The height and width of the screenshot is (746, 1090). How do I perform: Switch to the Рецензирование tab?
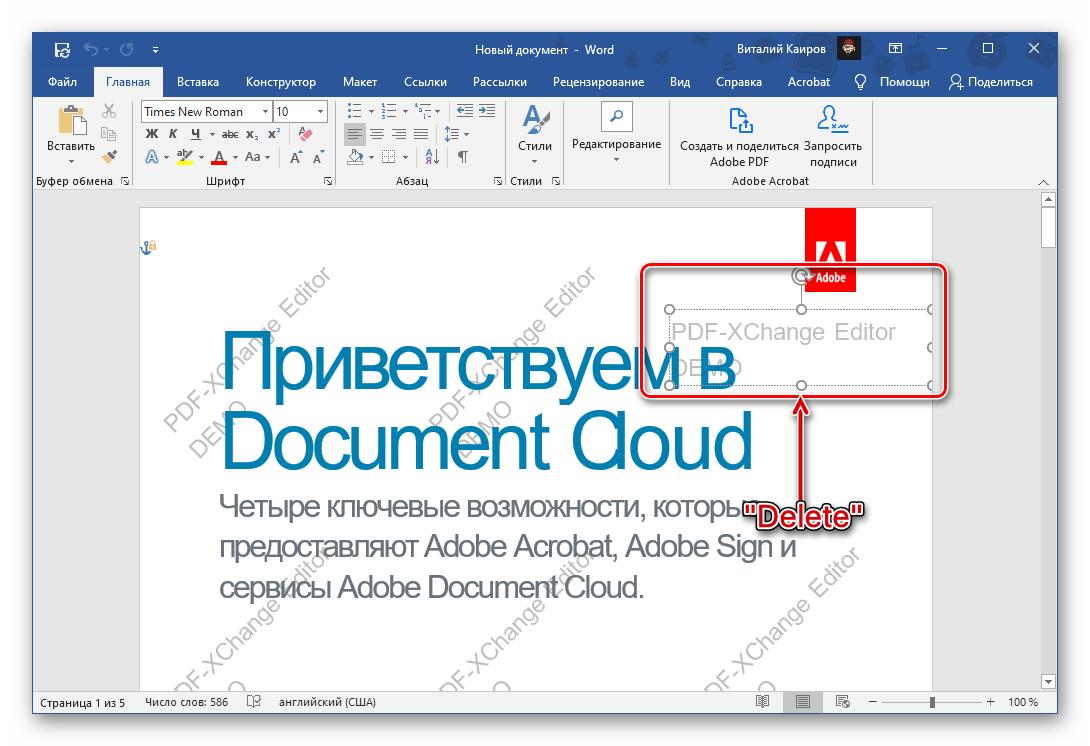tap(599, 82)
